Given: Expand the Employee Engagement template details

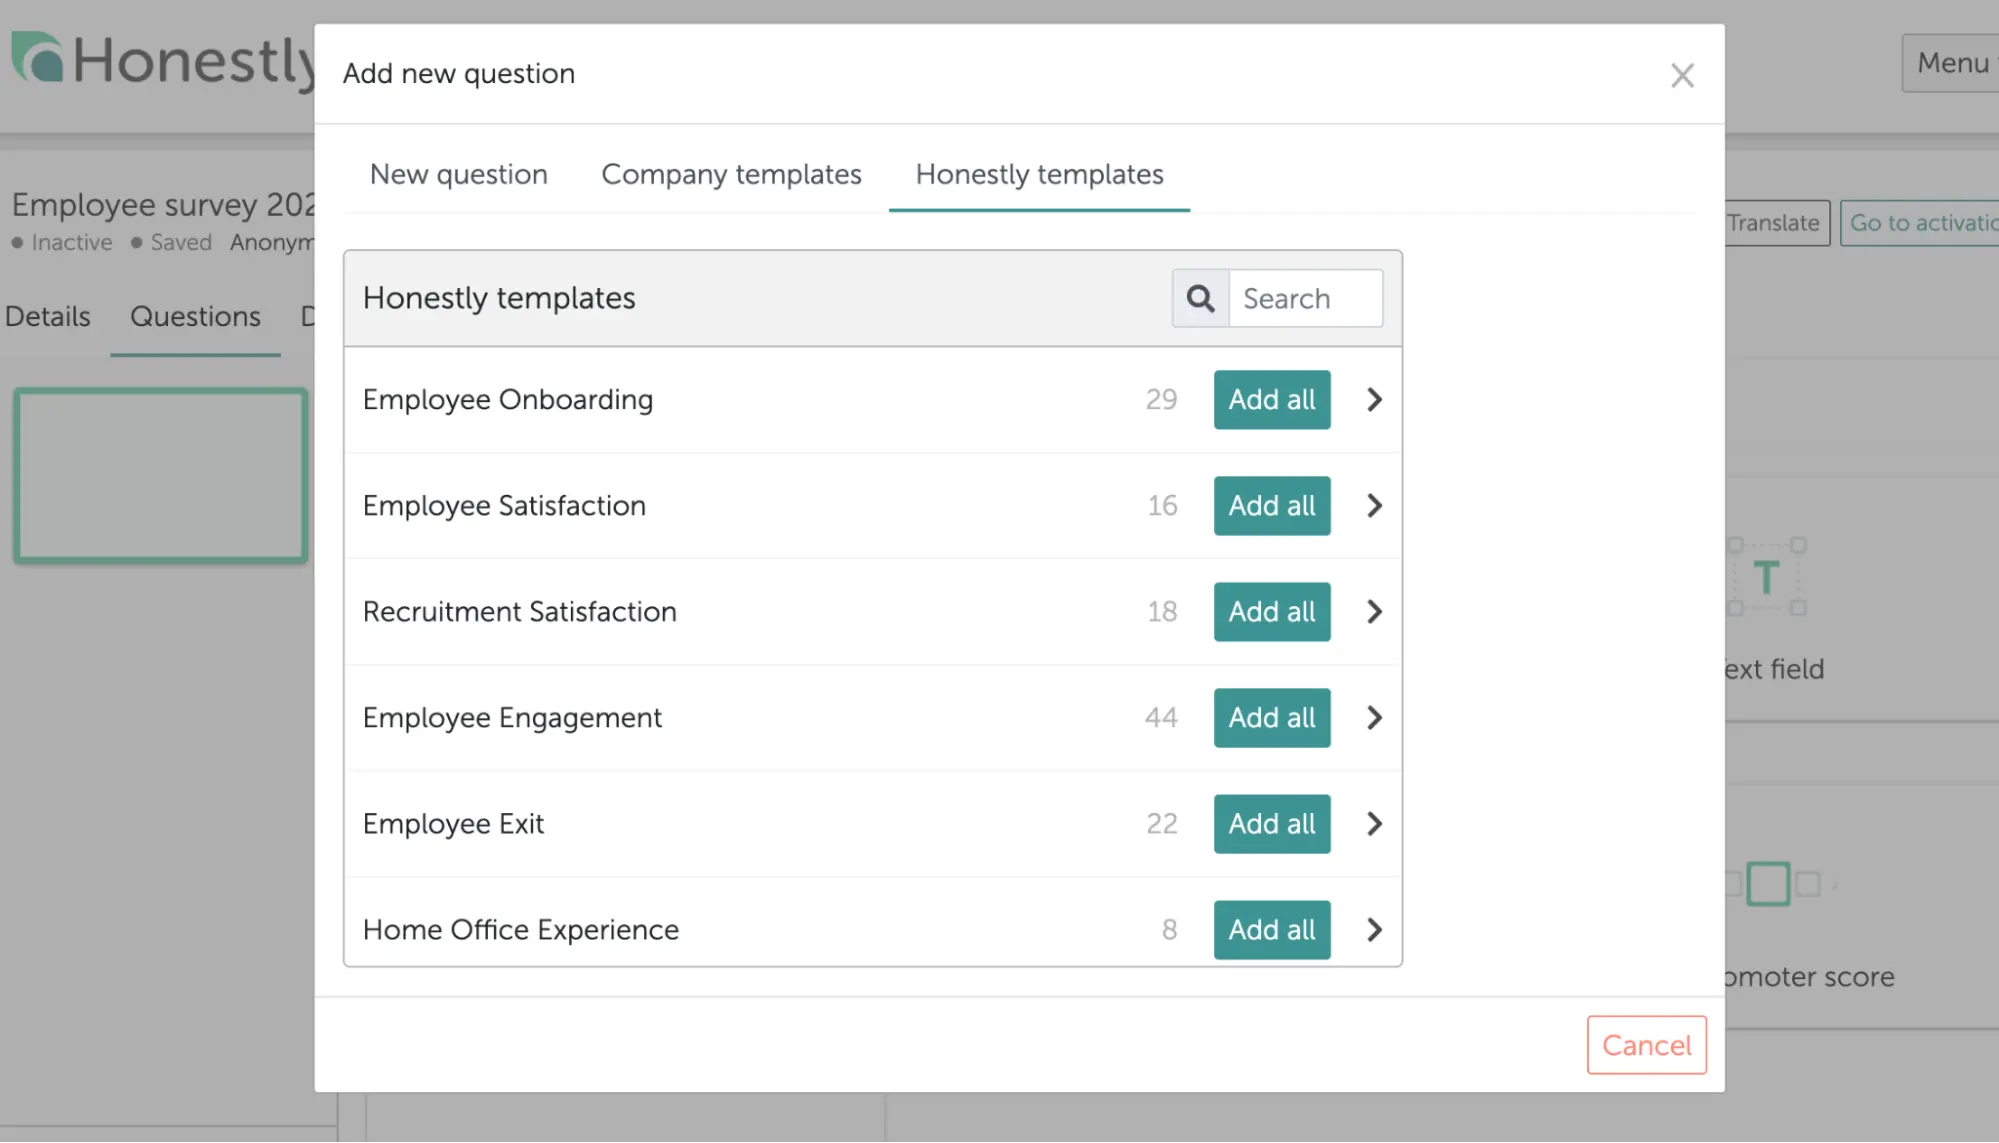Looking at the screenshot, I should tap(1374, 717).
